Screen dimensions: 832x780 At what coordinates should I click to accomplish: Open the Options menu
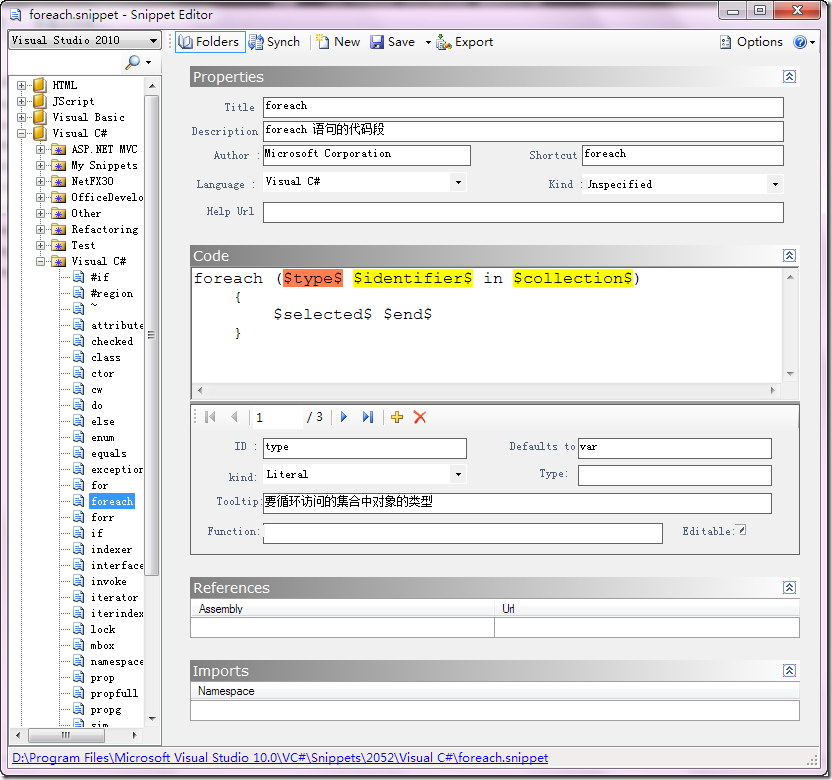[x=751, y=42]
